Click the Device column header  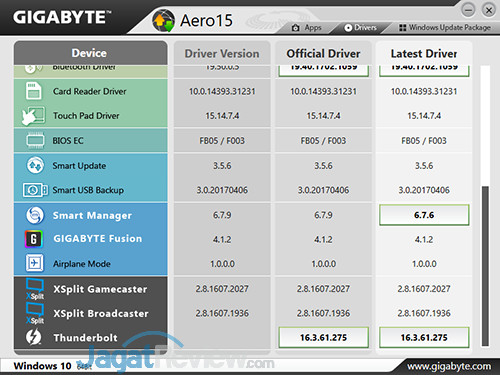click(90, 53)
